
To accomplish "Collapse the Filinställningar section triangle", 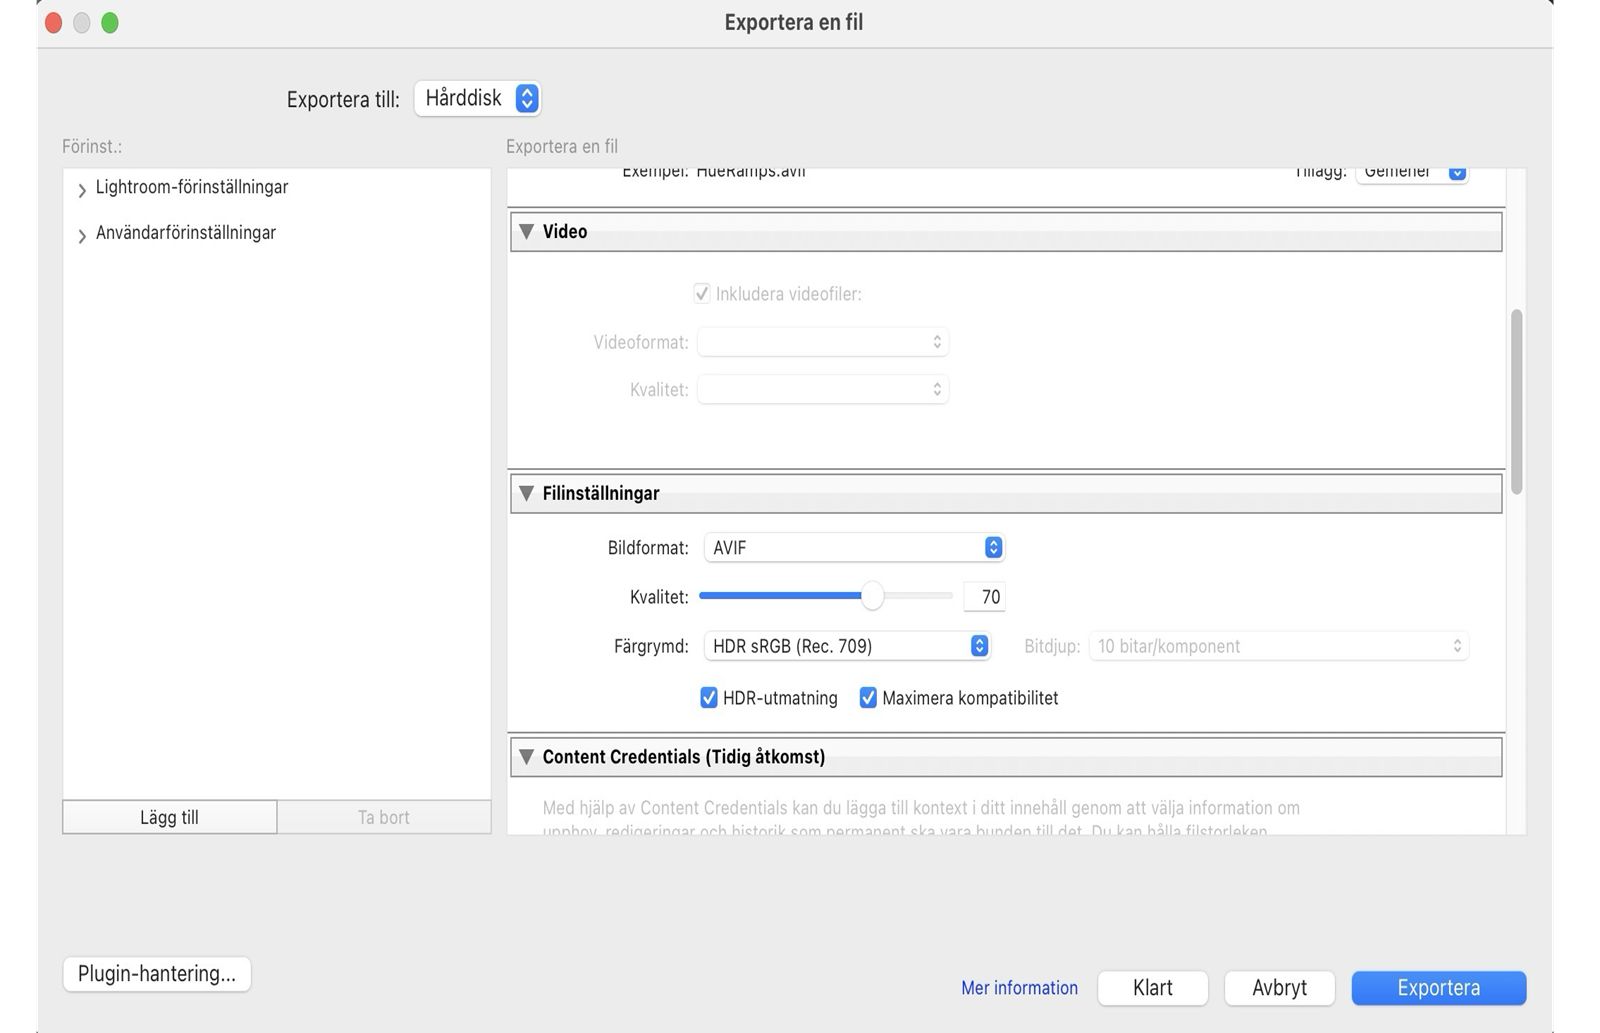I will [x=526, y=493].
